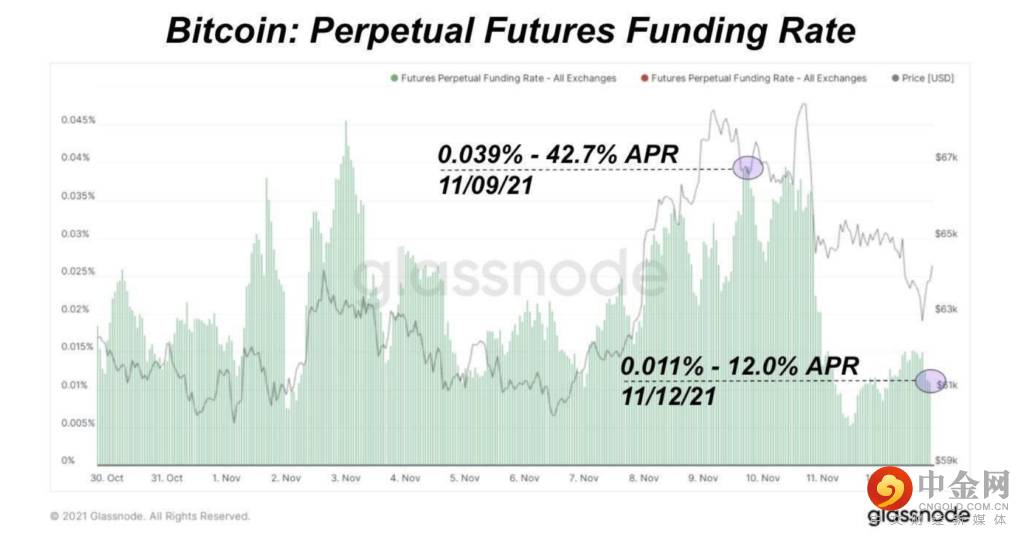Toggle the red Futures Perpetual Funding Rate series label
The width and height of the screenshot is (1024, 538).
coord(758,78)
